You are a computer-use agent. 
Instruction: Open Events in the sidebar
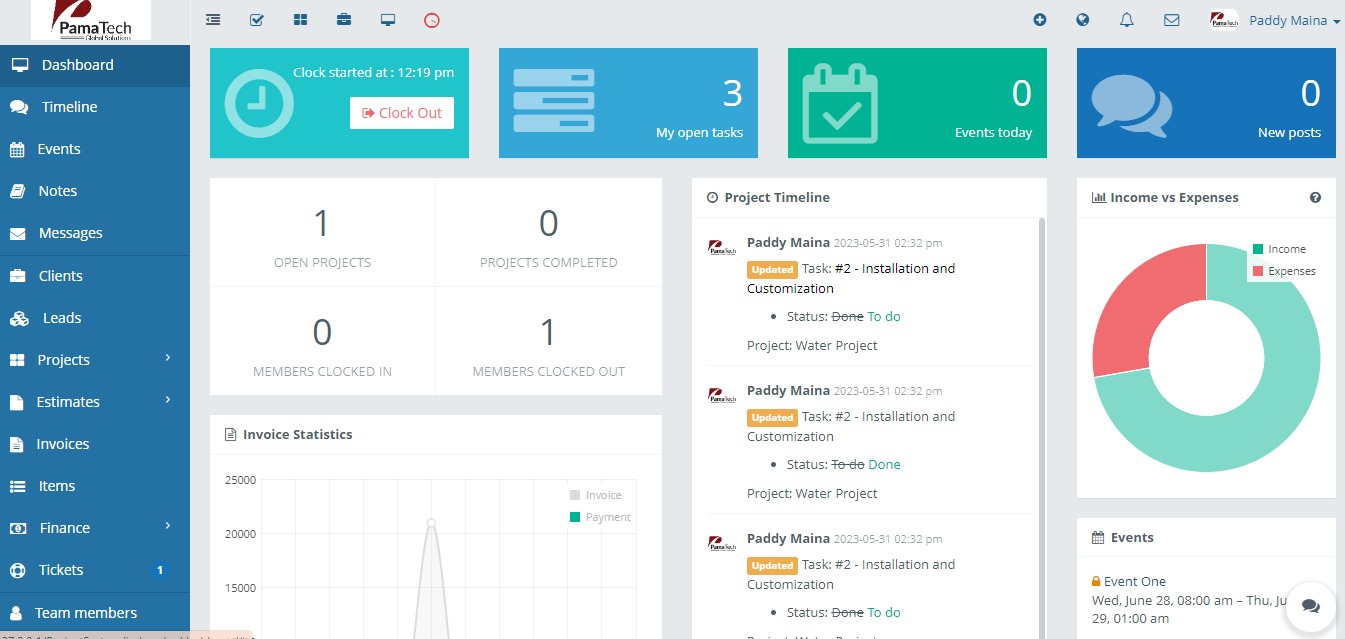coord(95,149)
